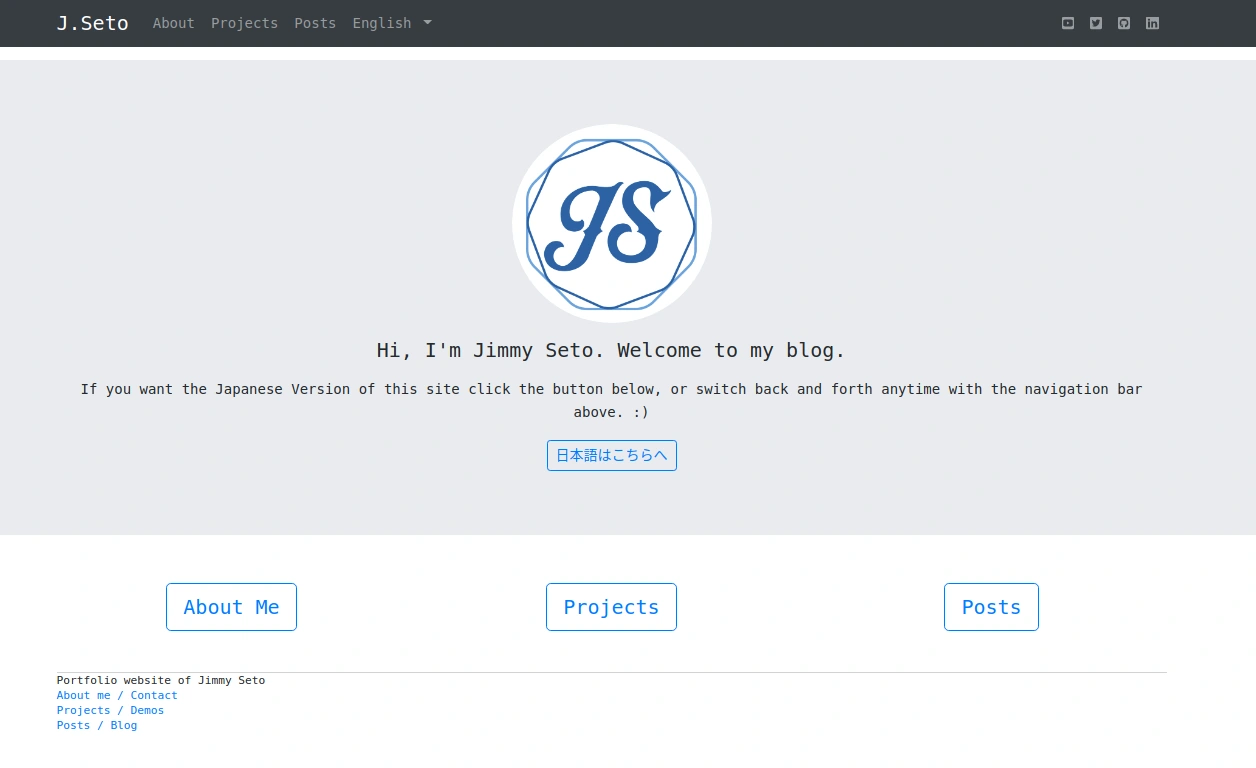Open Posts from the top navbar

click(315, 23)
